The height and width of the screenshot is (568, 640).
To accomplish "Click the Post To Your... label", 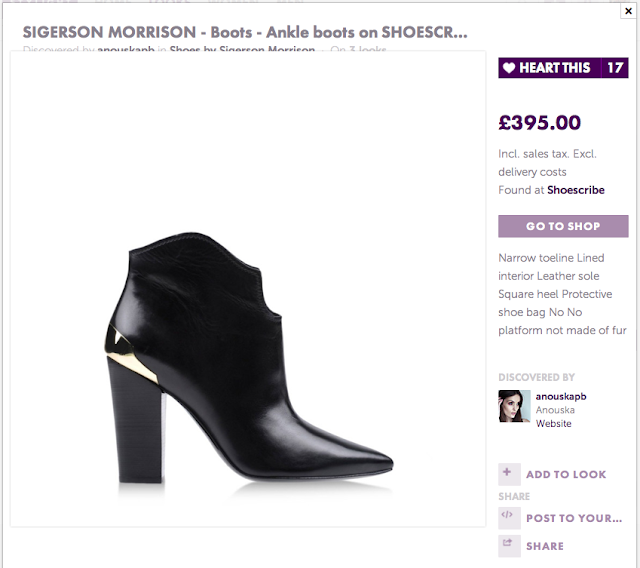I will tap(574, 518).
